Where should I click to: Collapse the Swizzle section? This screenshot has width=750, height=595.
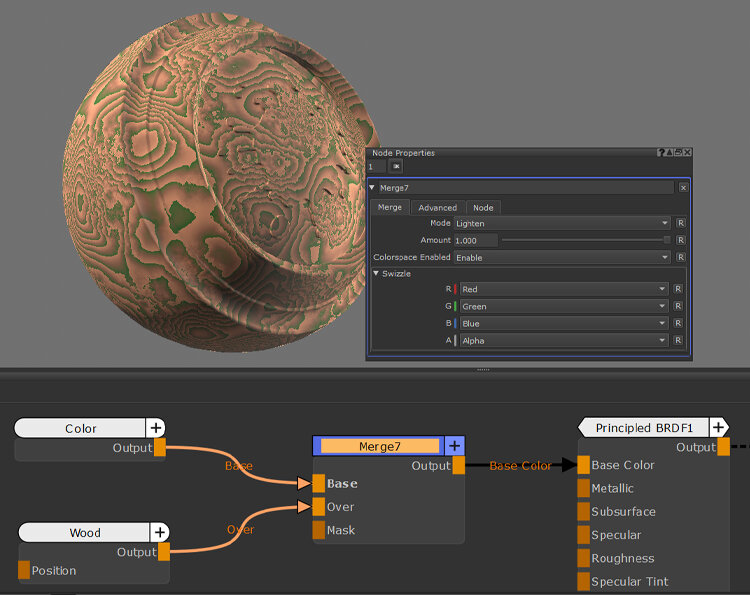click(x=377, y=273)
